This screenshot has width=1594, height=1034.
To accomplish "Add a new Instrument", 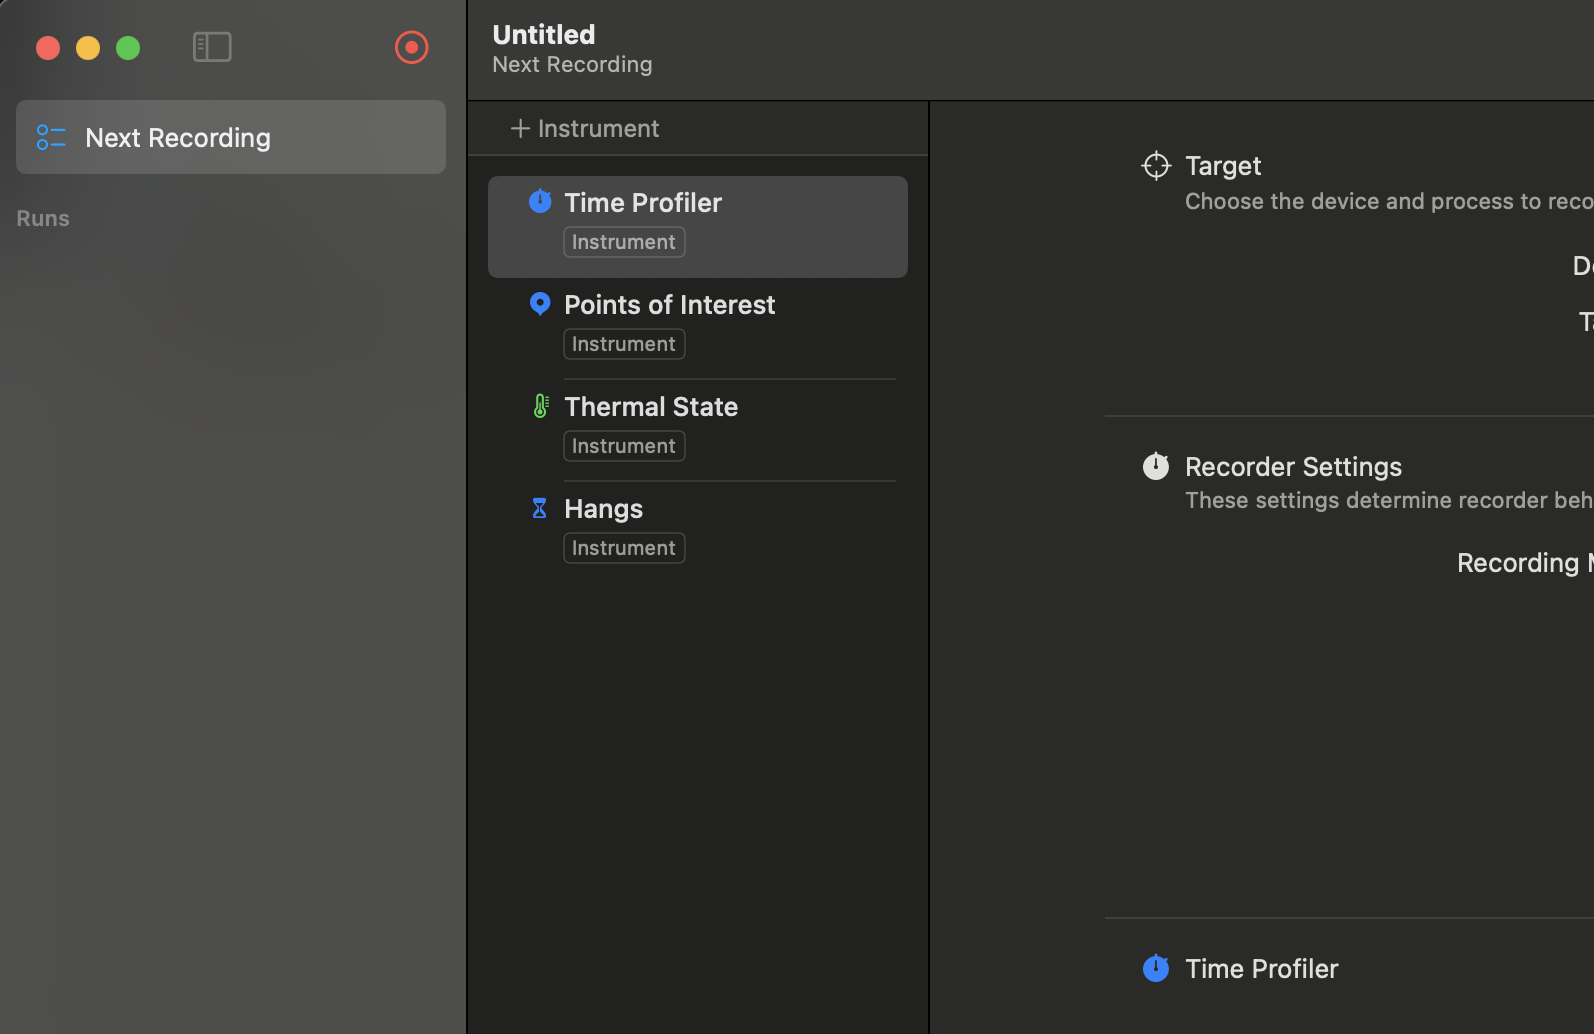I will click(x=585, y=128).
